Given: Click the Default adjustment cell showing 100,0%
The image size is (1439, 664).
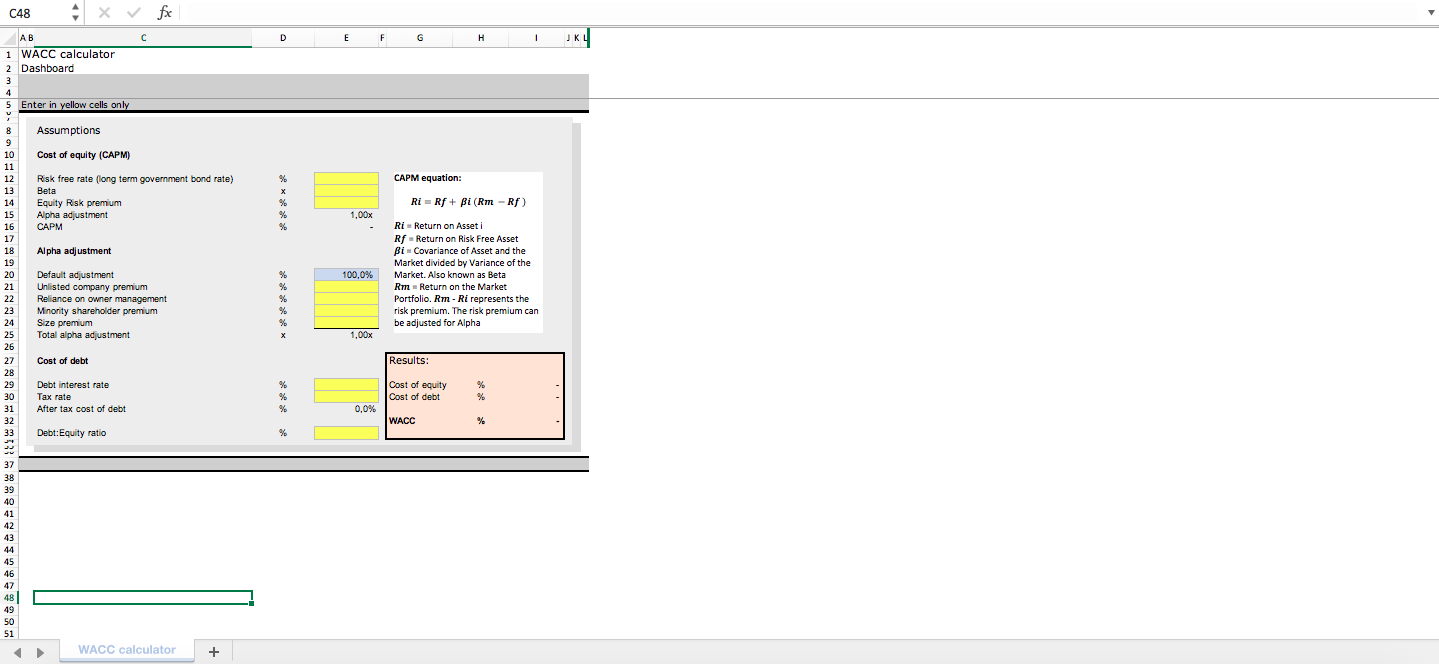Looking at the screenshot, I should pyautogui.click(x=345, y=274).
